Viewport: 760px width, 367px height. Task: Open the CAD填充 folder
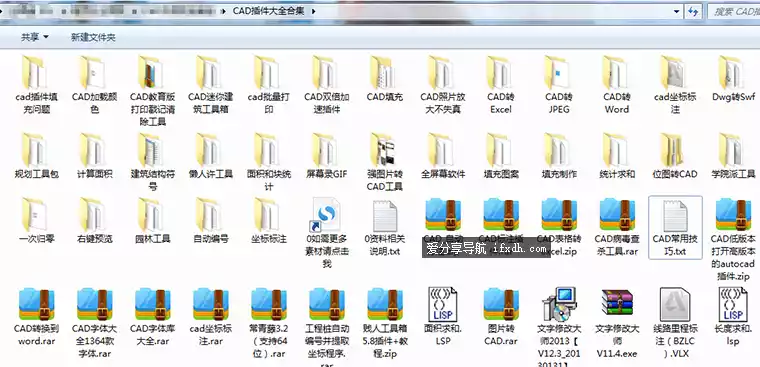pyautogui.click(x=384, y=79)
